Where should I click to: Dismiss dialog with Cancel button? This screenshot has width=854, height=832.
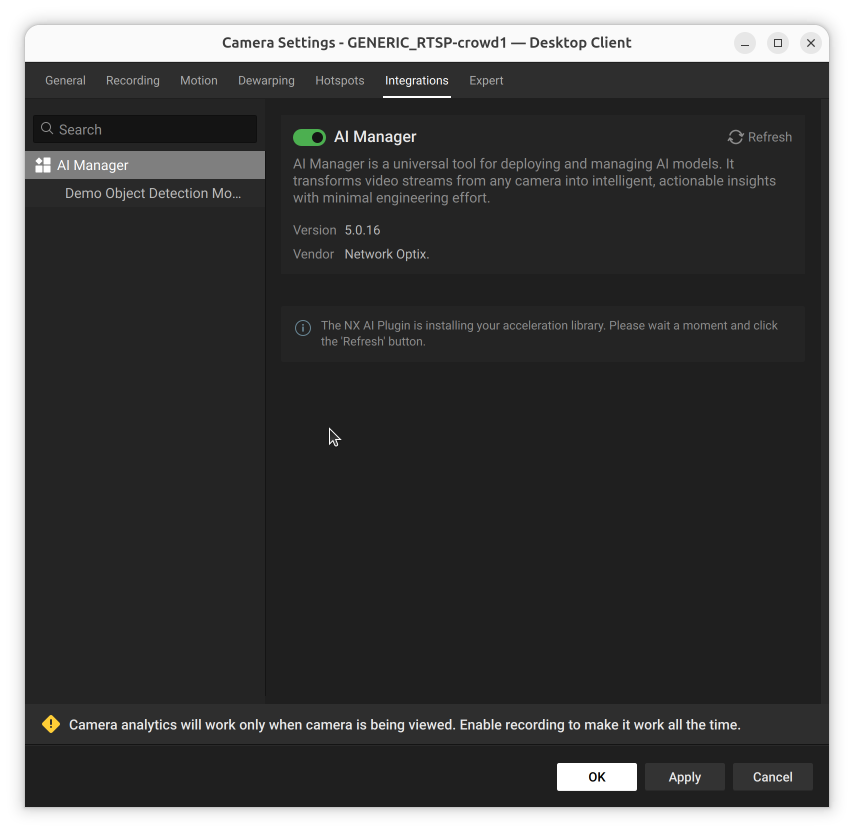tap(773, 777)
